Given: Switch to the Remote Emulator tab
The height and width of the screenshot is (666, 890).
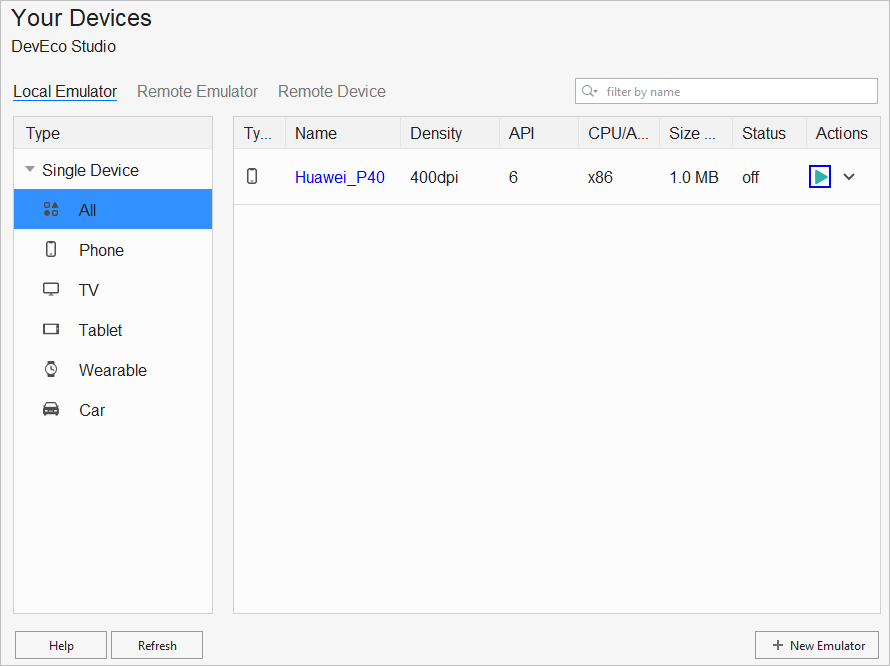Looking at the screenshot, I should (197, 91).
